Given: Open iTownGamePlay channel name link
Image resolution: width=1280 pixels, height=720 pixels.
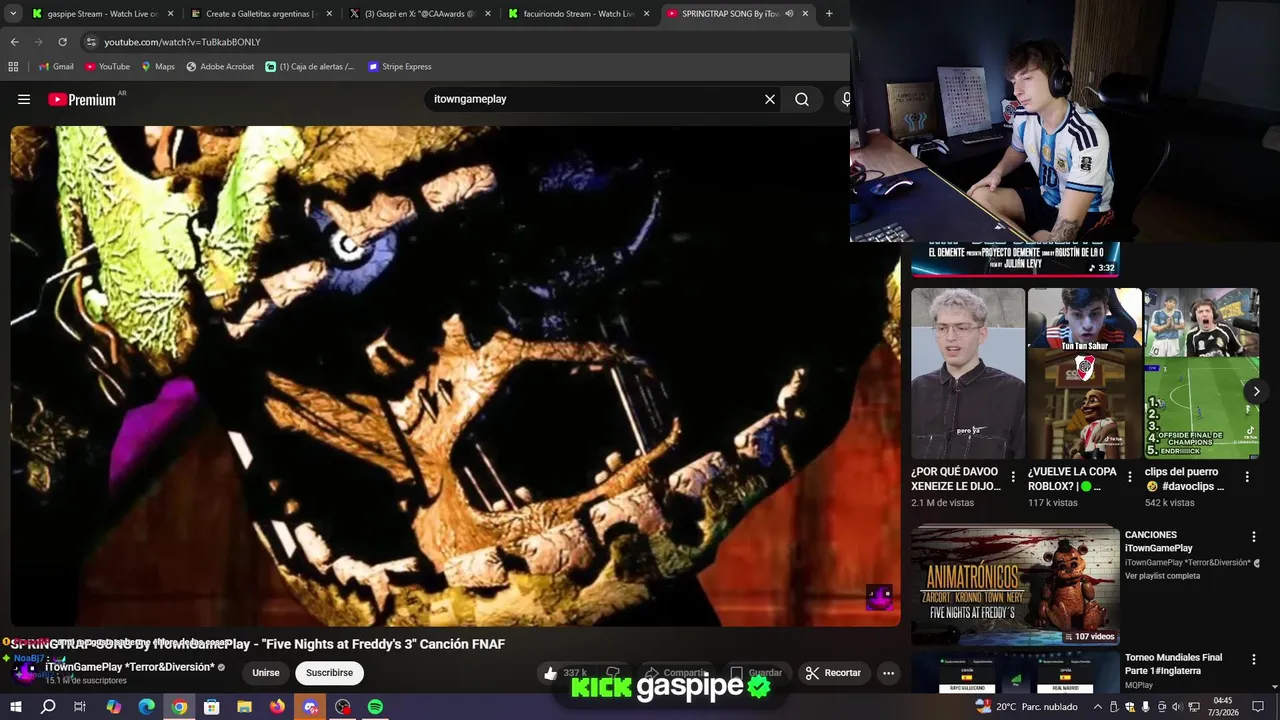Looking at the screenshot, I should 130,667.
